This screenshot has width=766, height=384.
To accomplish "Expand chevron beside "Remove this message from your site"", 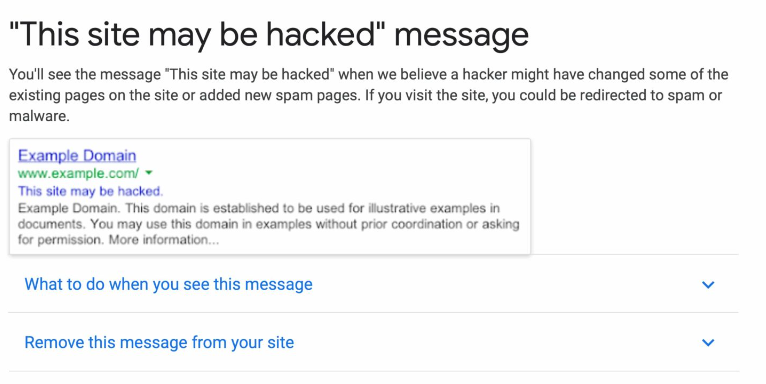I will click(708, 342).
